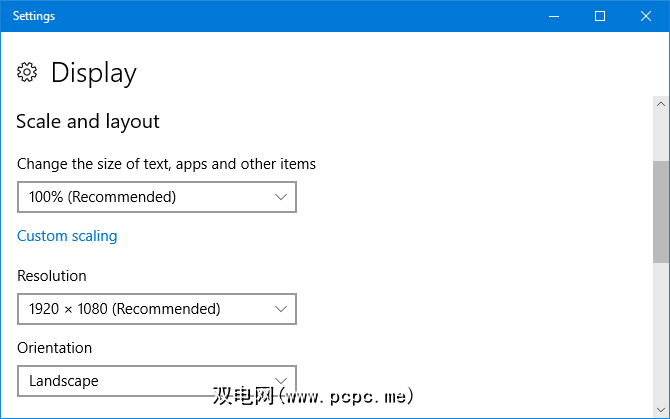The image size is (670, 419).
Task: Click the Orientation label
Action: coord(54,348)
